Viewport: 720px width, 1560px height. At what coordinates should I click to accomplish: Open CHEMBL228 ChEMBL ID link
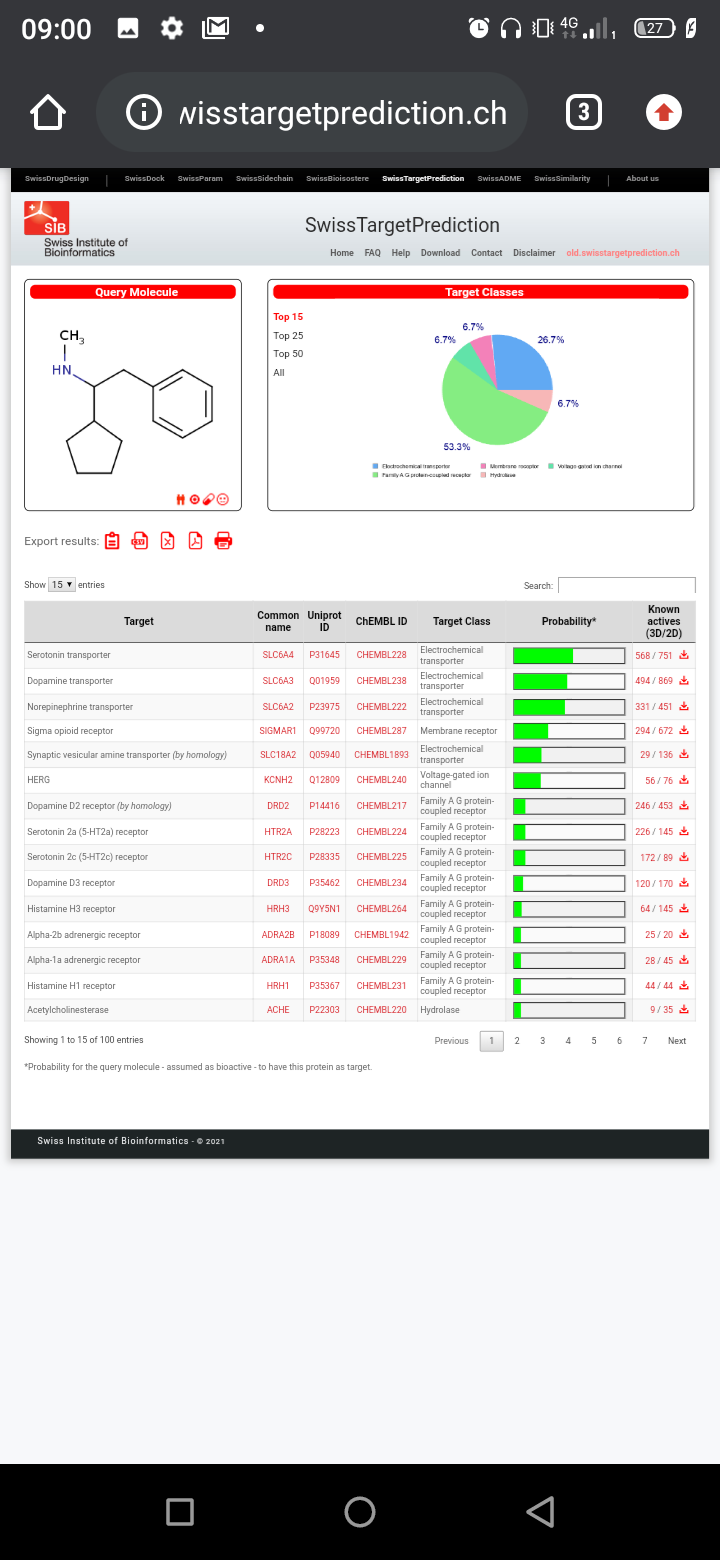(381, 655)
